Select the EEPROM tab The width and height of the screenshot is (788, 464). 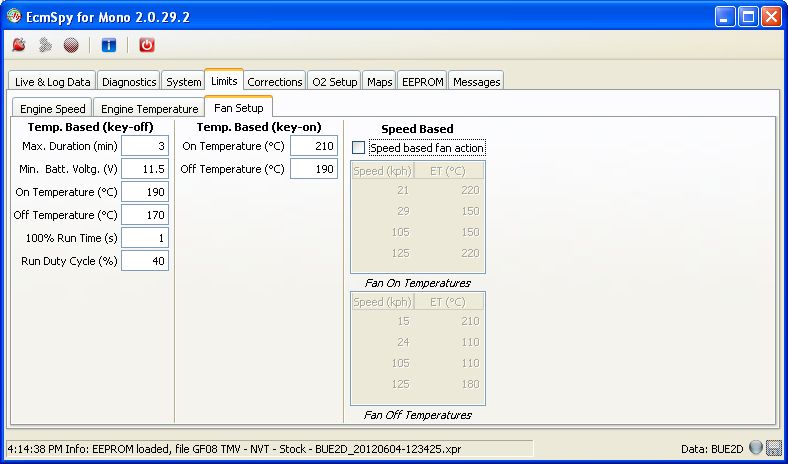[x=422, y=81]
